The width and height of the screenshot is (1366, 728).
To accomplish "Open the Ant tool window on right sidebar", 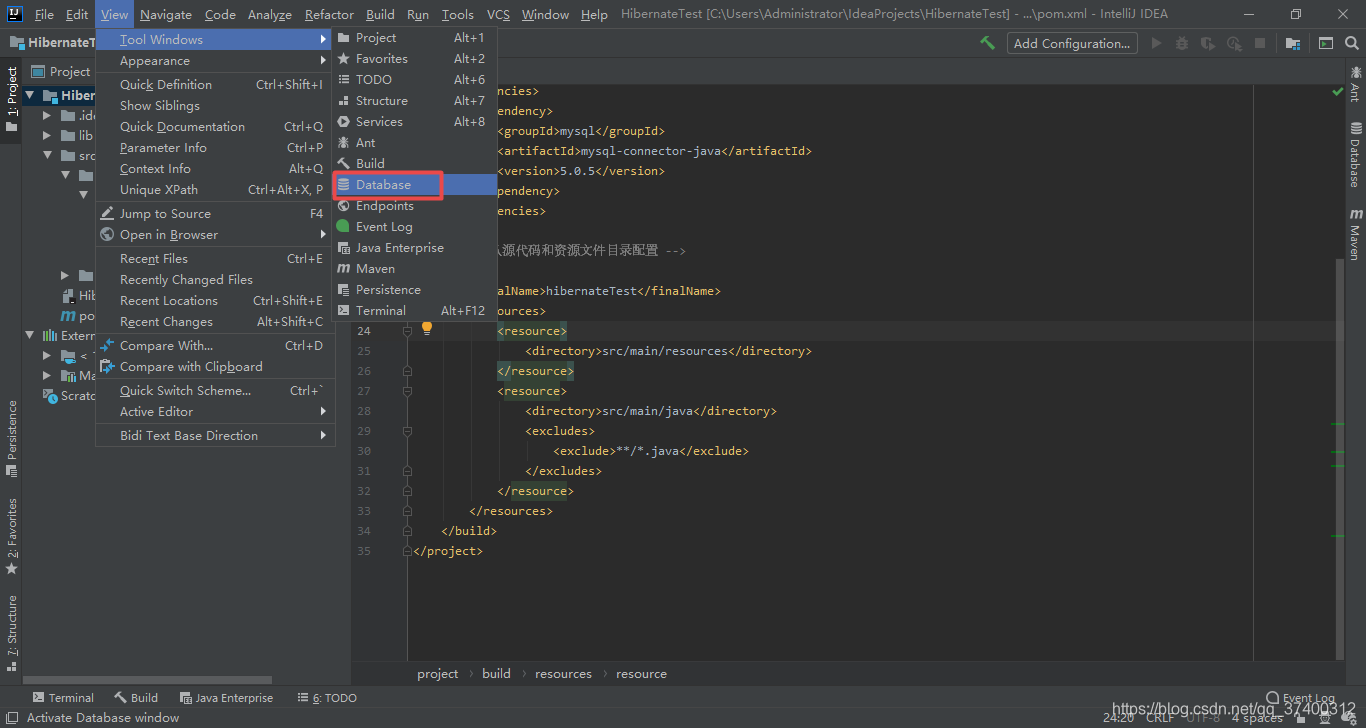I will tap(1355, 84).
